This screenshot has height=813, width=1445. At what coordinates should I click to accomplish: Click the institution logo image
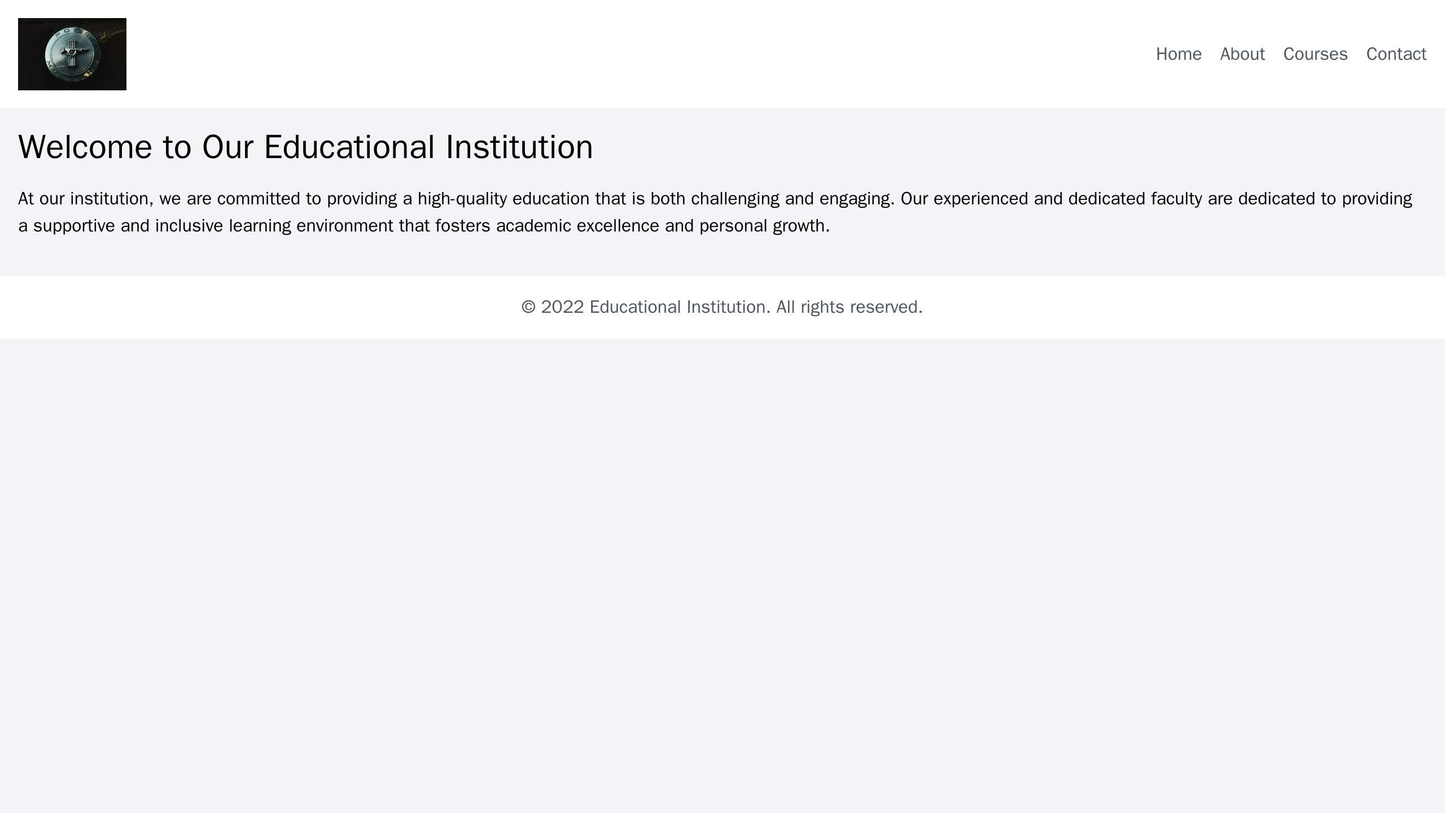coord(70,52)
